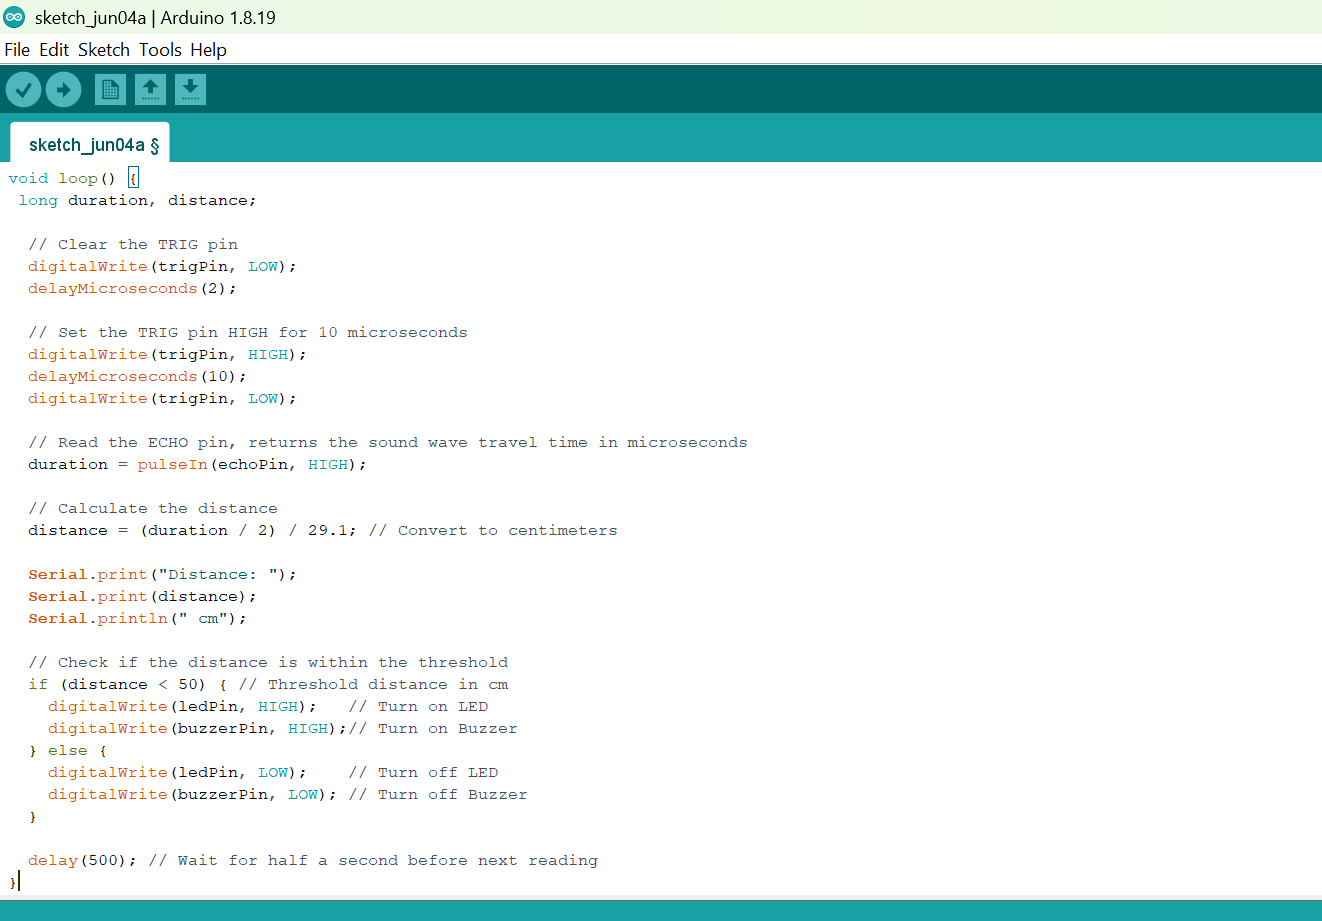
Task: Save the sketch with the Save icon
Action: [191, 90]
